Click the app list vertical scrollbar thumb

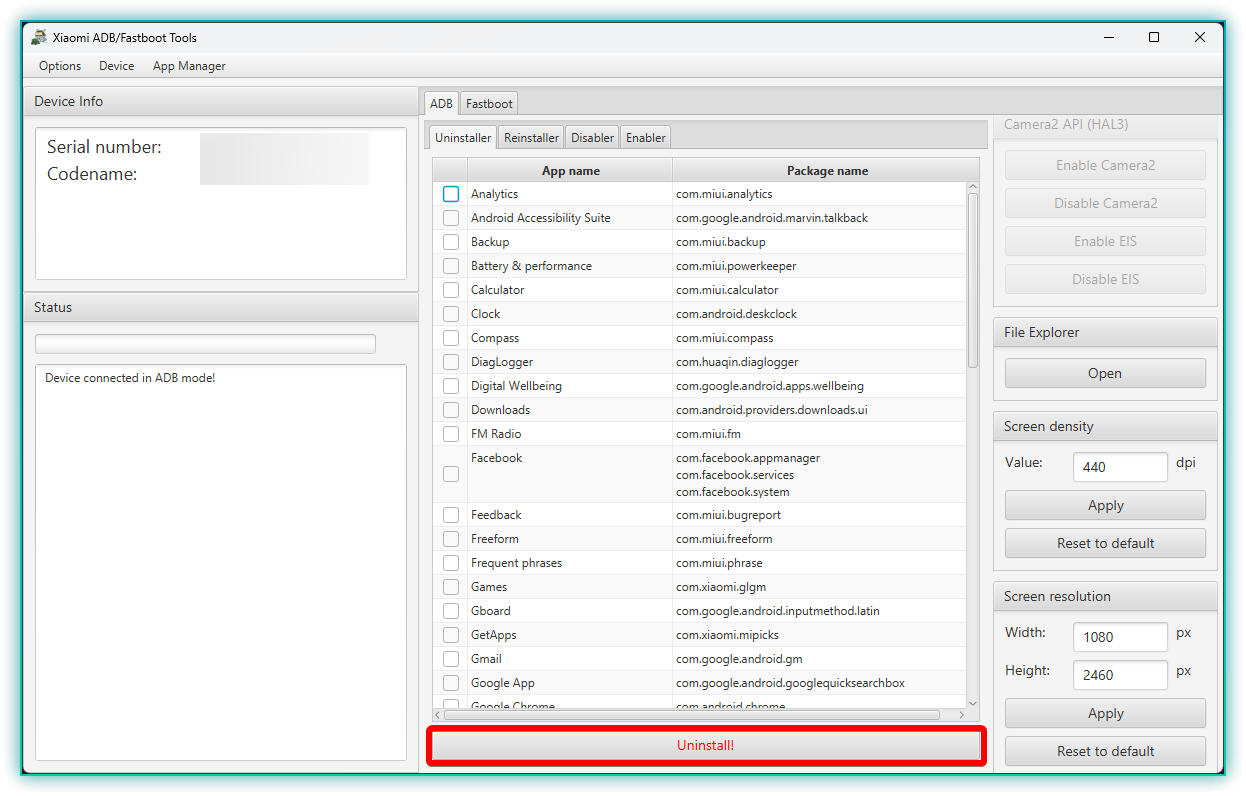pos(973,281)
